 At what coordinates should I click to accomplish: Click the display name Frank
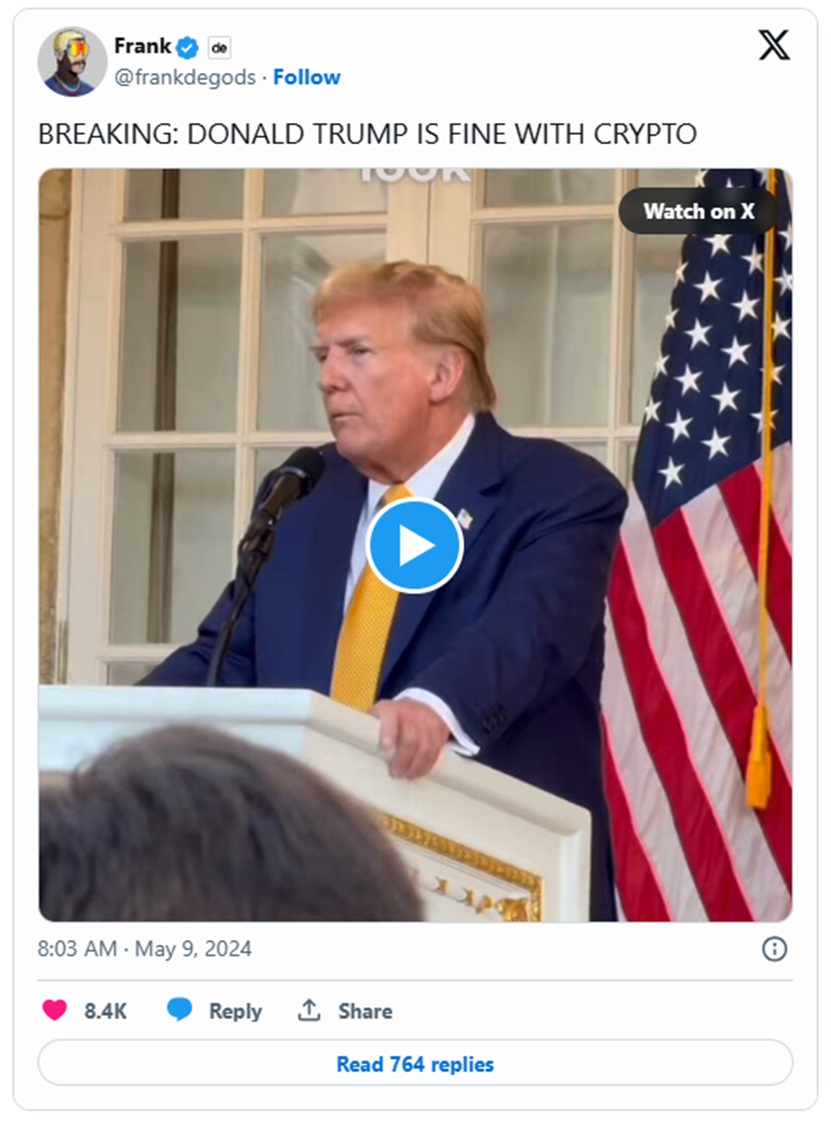142,46
